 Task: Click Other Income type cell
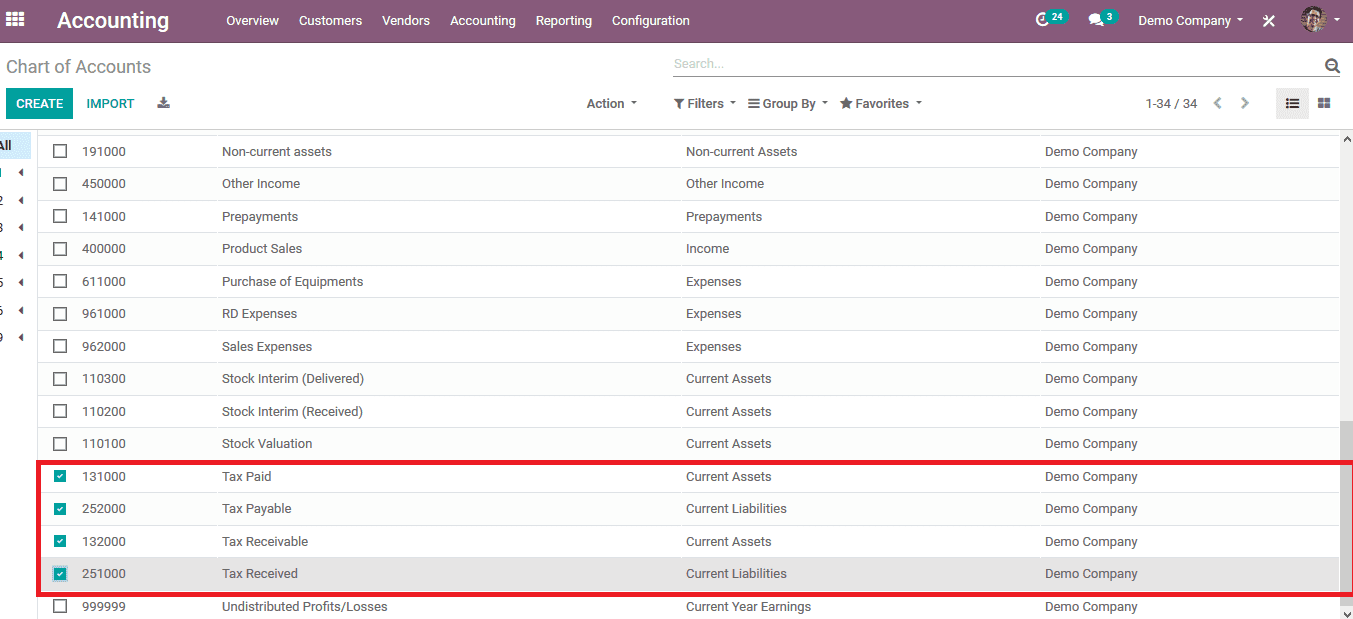pyautogui.click(x=725, y=184)
